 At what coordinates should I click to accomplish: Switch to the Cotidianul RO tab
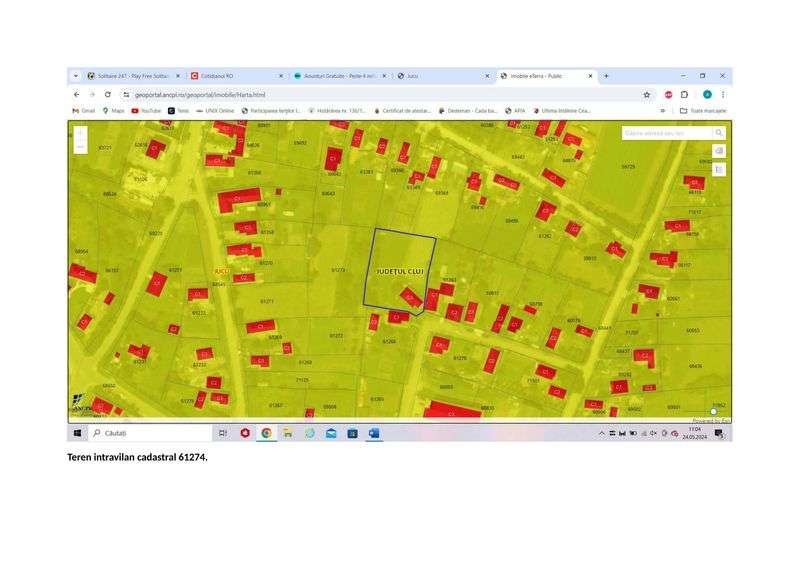point(237,76)
